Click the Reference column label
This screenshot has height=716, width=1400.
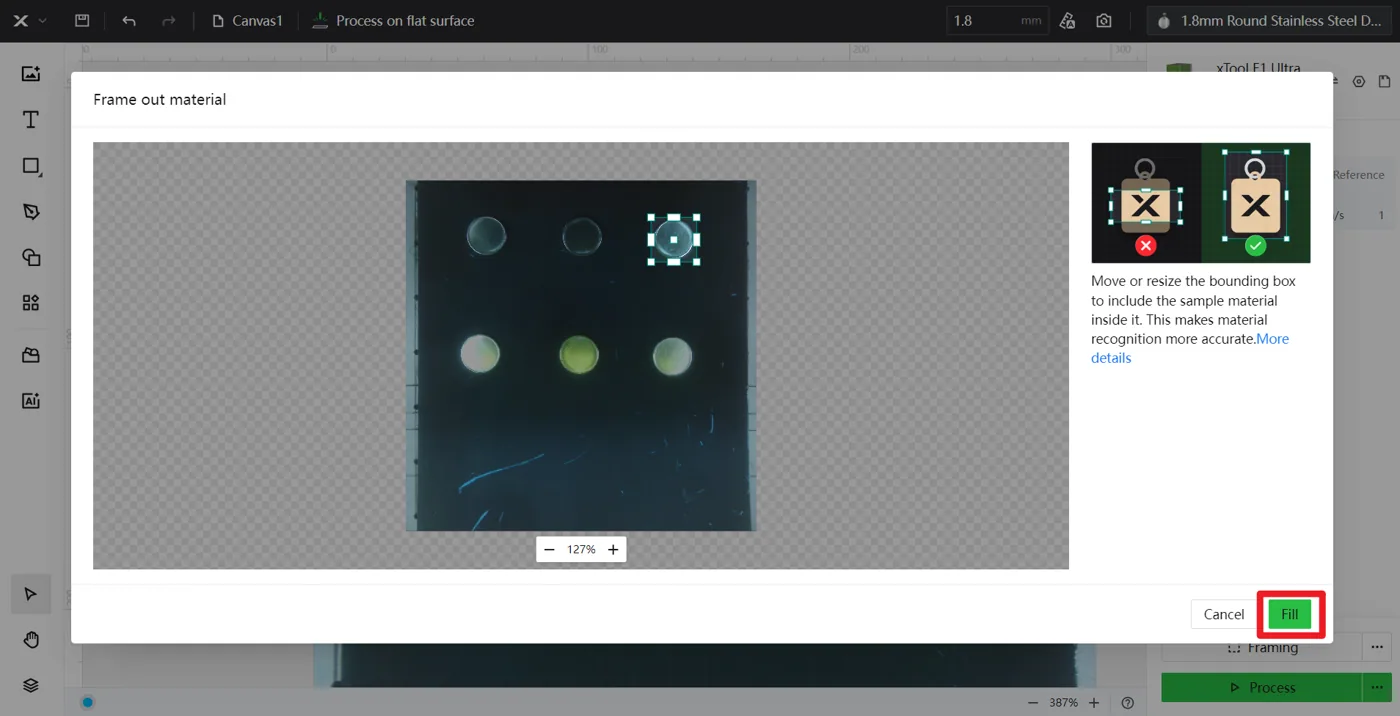pos(1358,175)
